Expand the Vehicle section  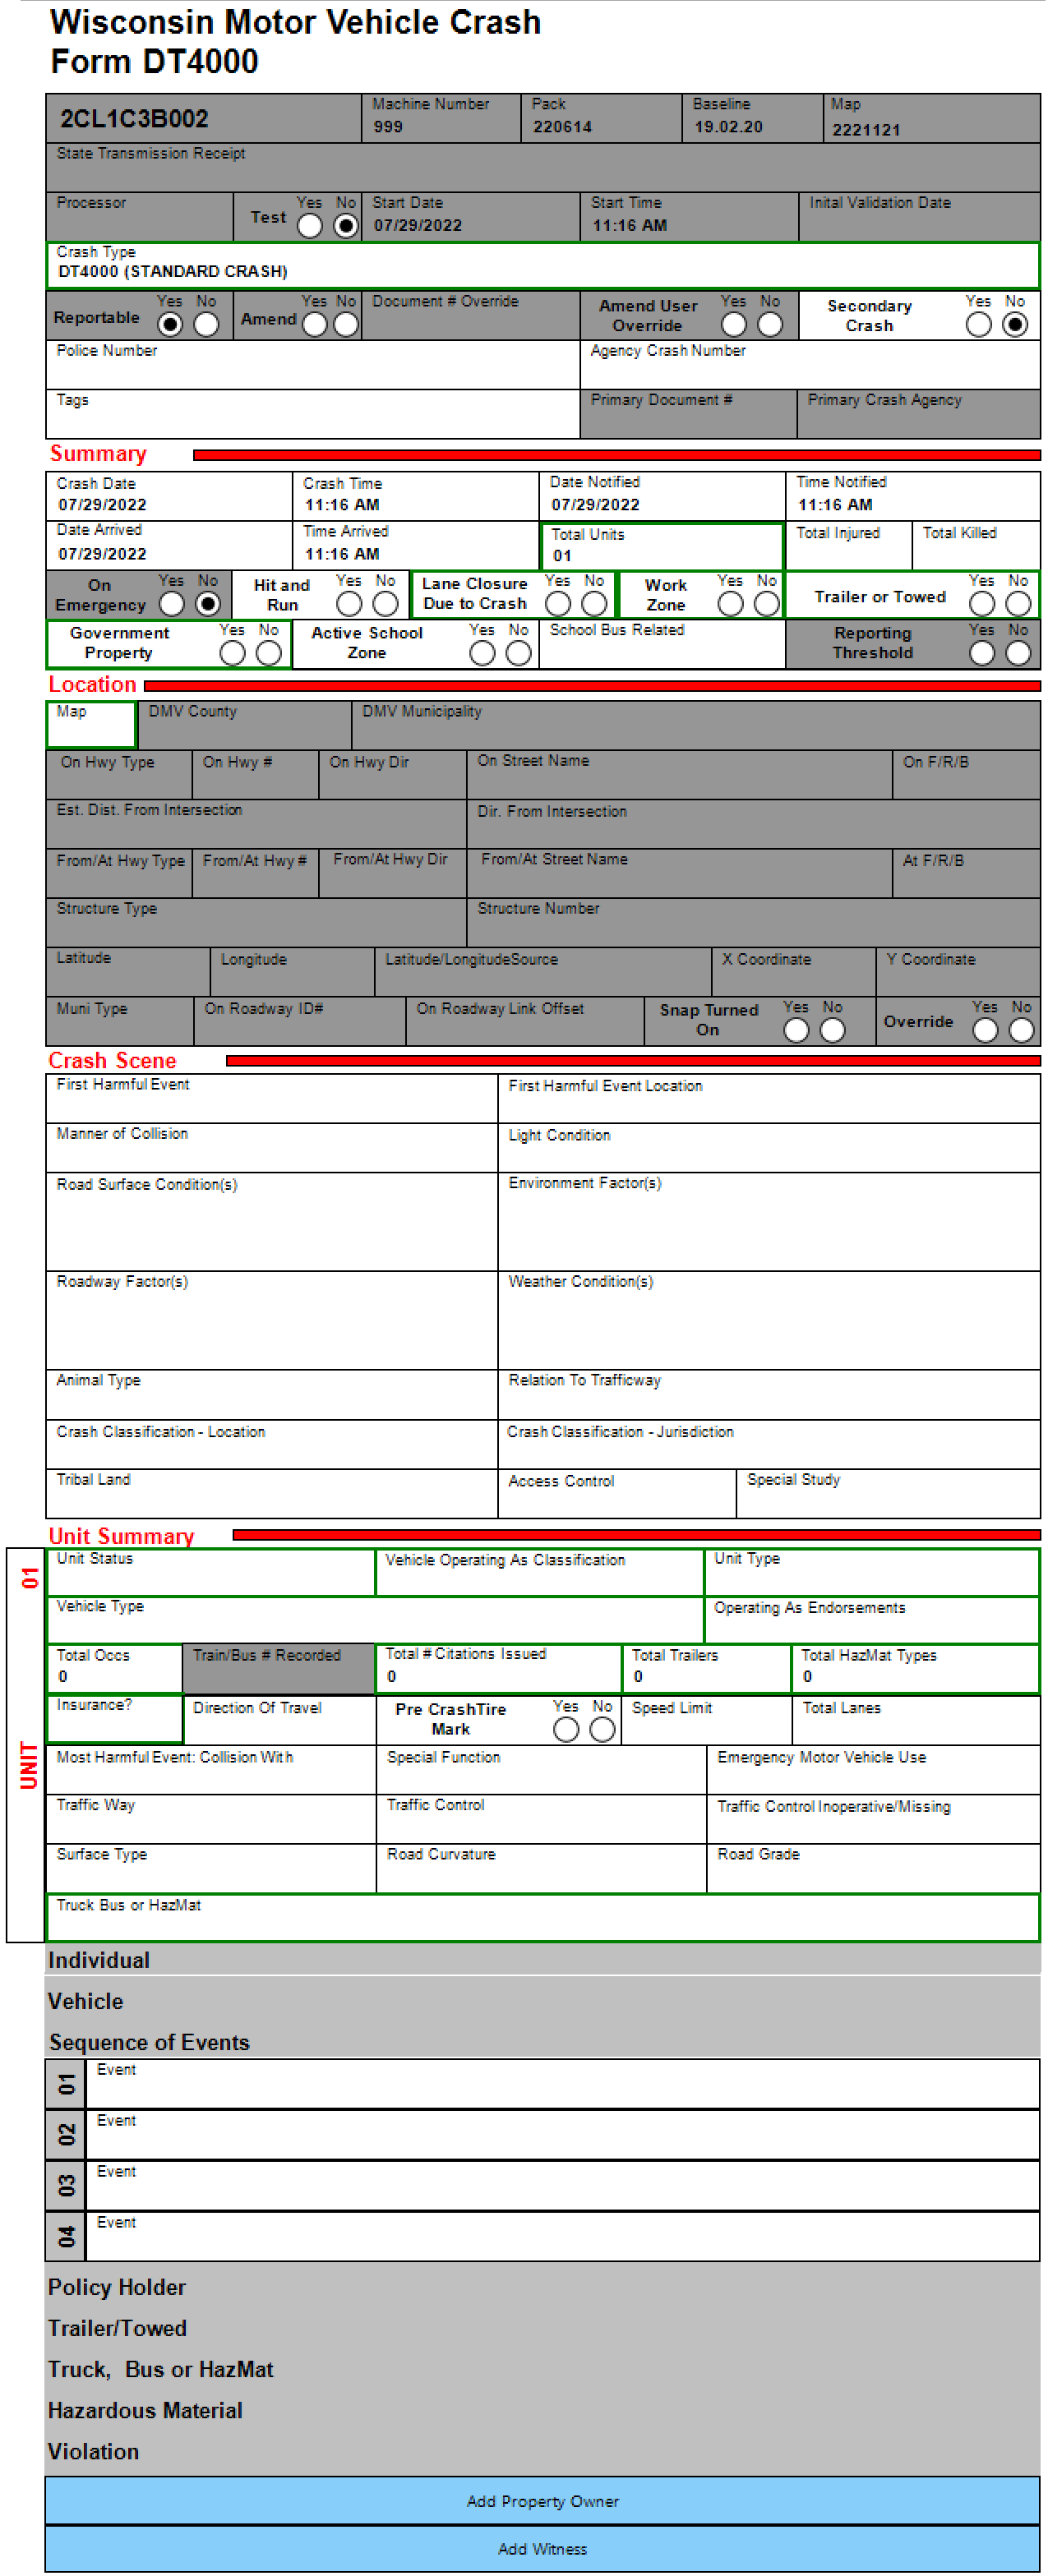(x=542, y=2001)
